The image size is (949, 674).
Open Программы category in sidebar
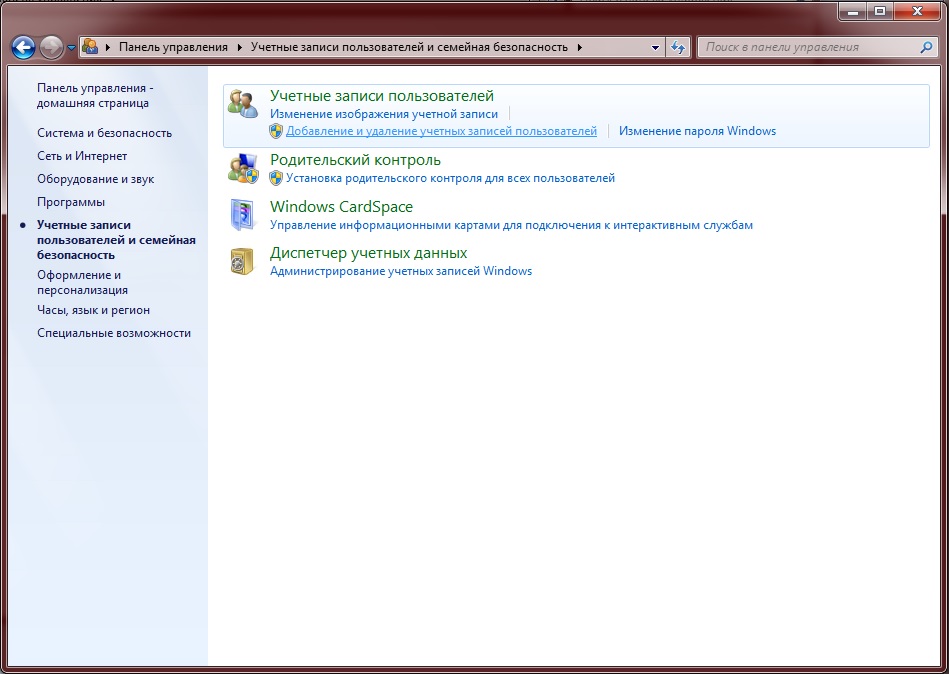tap(71, 202)
